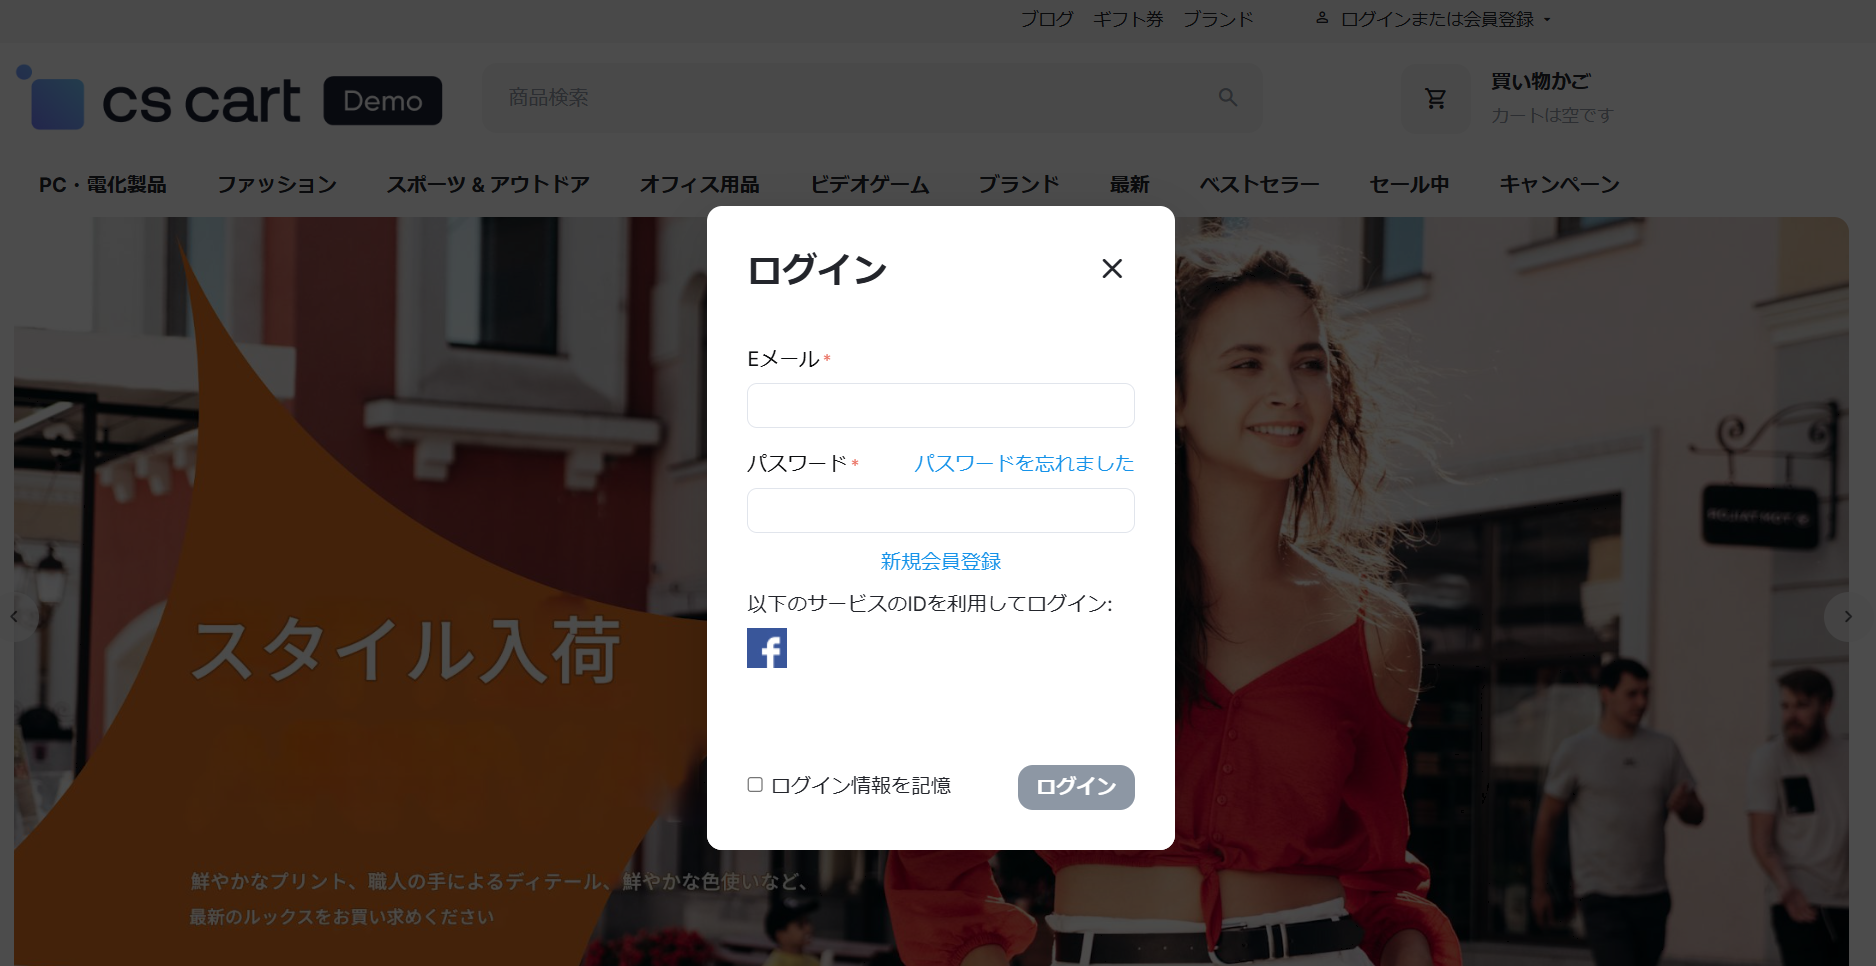Image resolution: width=1876 pixels, height=966 pixels.
Task: Click the previous banner slide arrow
Action: pos(14,617)
